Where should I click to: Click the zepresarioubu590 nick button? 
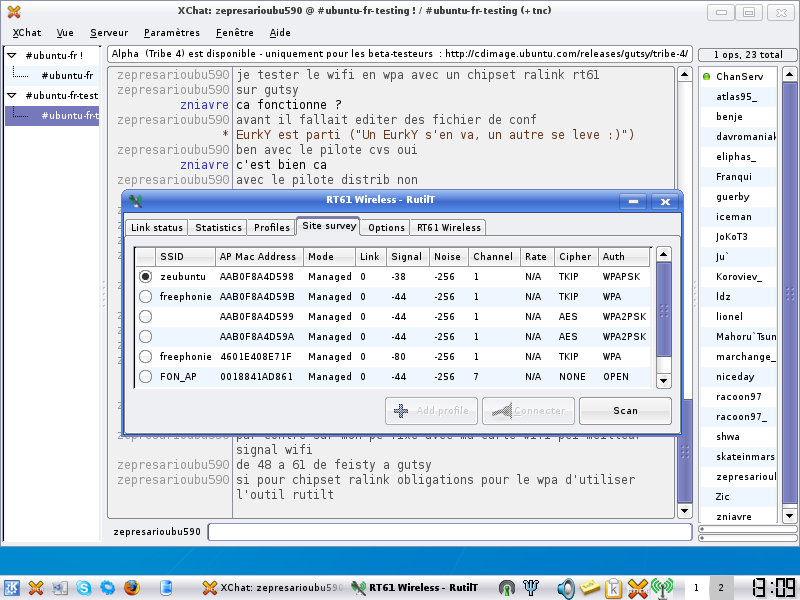157,532
